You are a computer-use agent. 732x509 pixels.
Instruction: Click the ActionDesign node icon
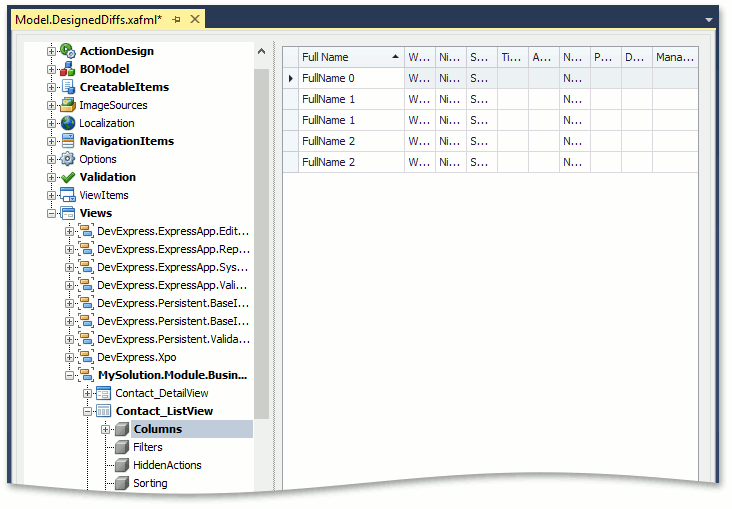tap(68, 51)
